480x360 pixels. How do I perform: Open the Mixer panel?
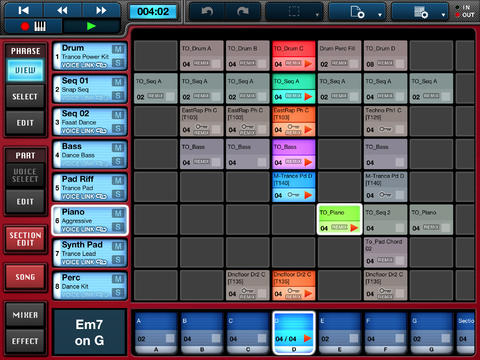tap(25, 315)
